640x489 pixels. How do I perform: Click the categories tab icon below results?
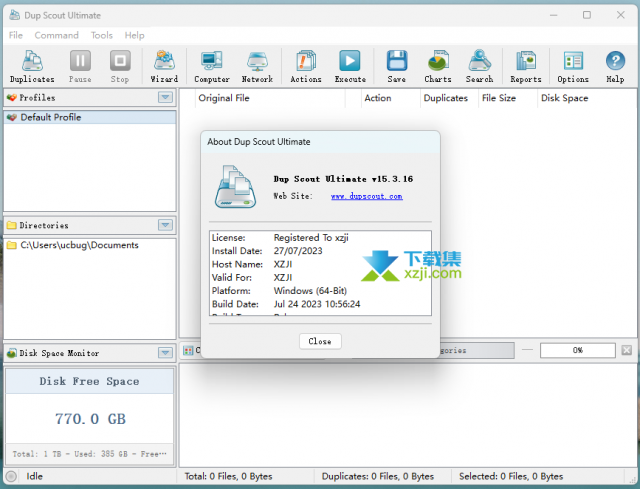[x=188, y=351]
